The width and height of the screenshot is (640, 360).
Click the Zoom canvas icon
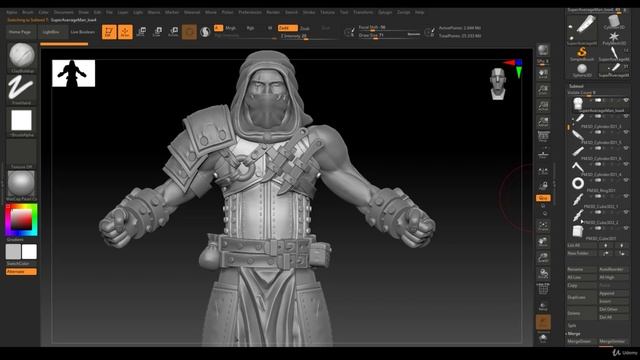(543, 90)
